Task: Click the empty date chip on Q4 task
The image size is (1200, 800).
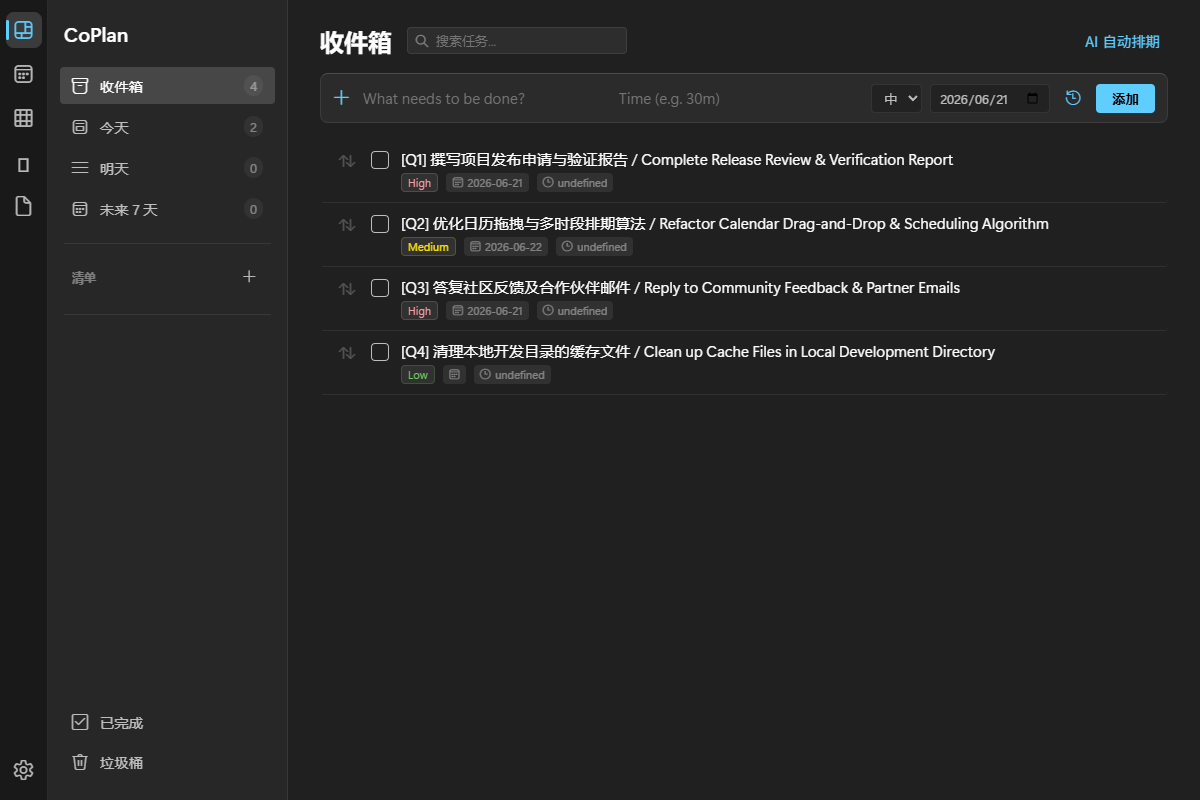Action: pos(455,375)
